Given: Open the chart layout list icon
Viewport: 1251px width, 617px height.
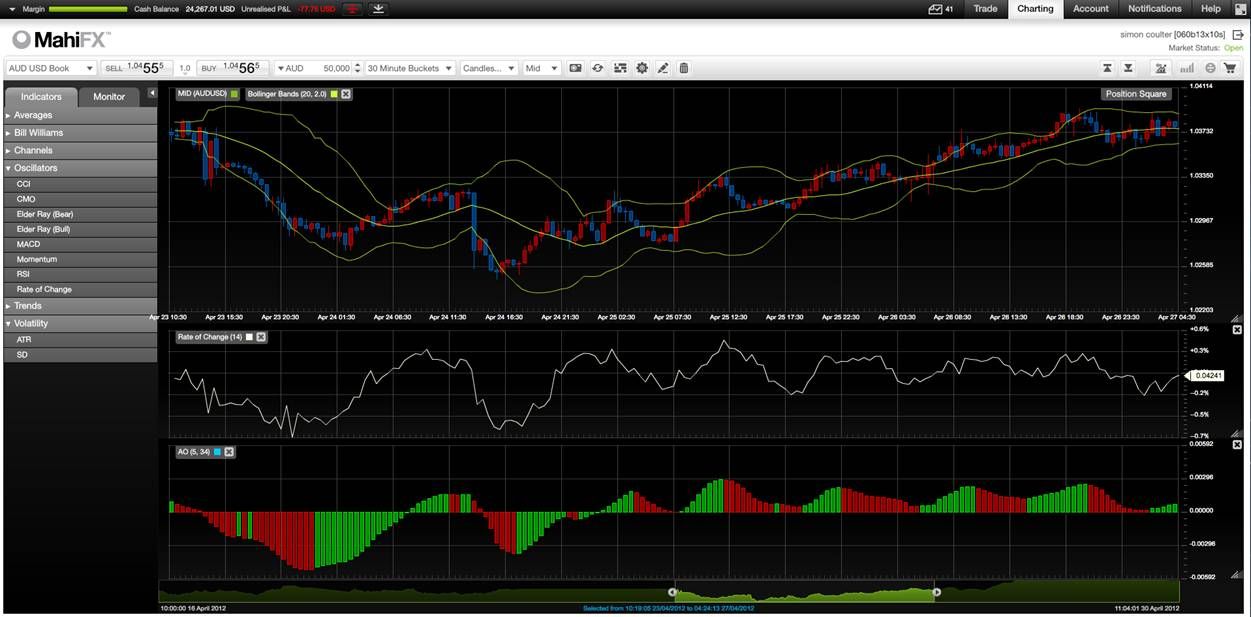Looking at the screenshot, I should pyautogui.click(x=620, y=68).
